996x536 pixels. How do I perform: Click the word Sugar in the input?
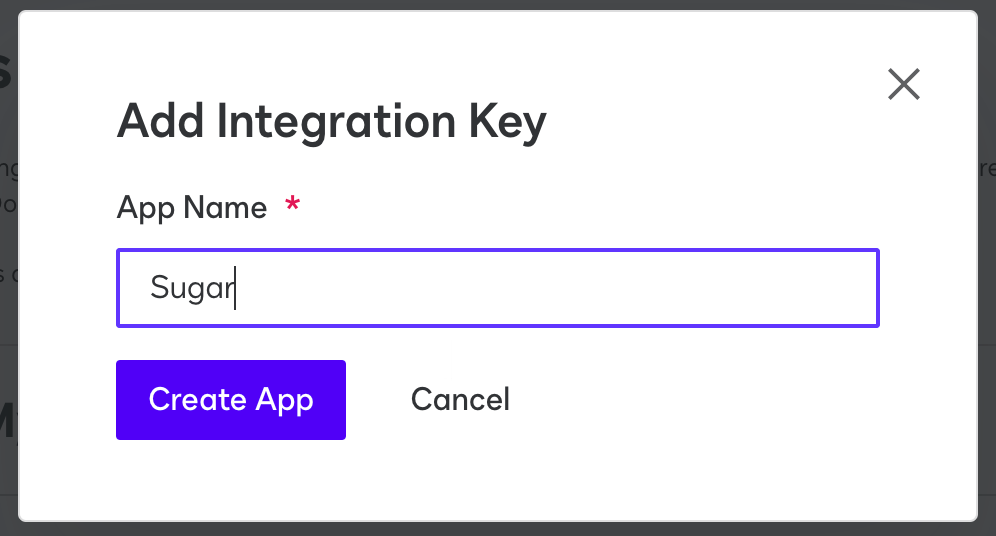click(191, 288)
